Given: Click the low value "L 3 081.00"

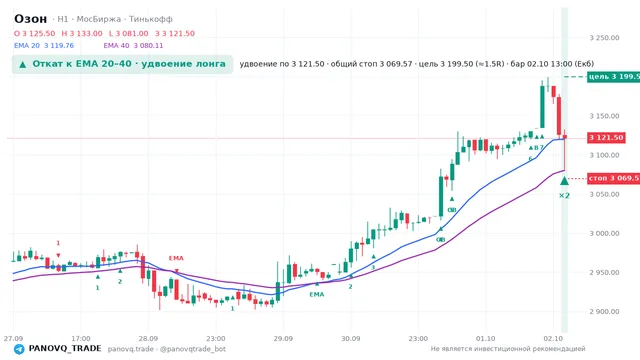Looking at the screenshot, I should 129,33.
